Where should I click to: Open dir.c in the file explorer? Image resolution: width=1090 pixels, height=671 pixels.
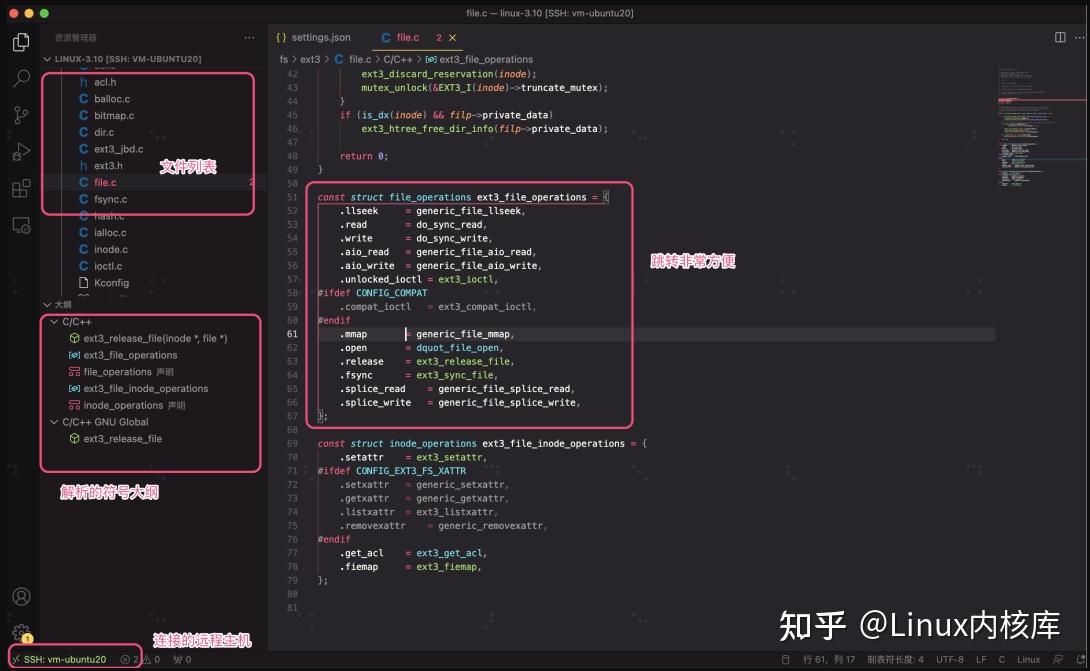[x=104, y=132]
